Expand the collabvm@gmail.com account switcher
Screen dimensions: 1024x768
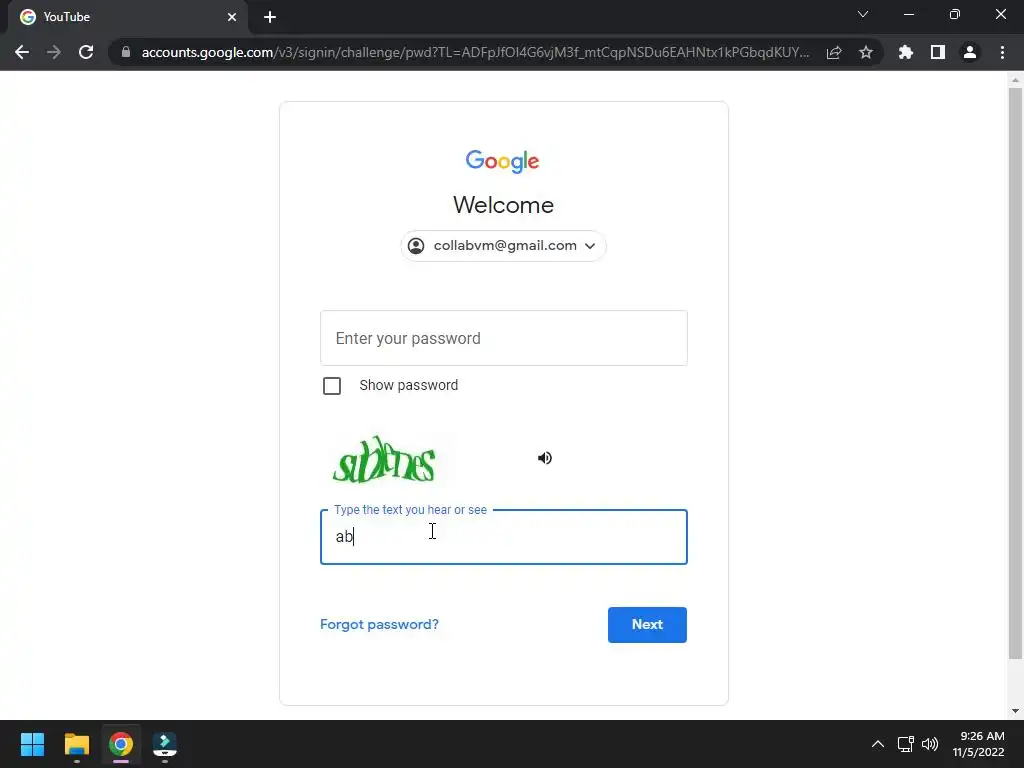coord(504,246)
